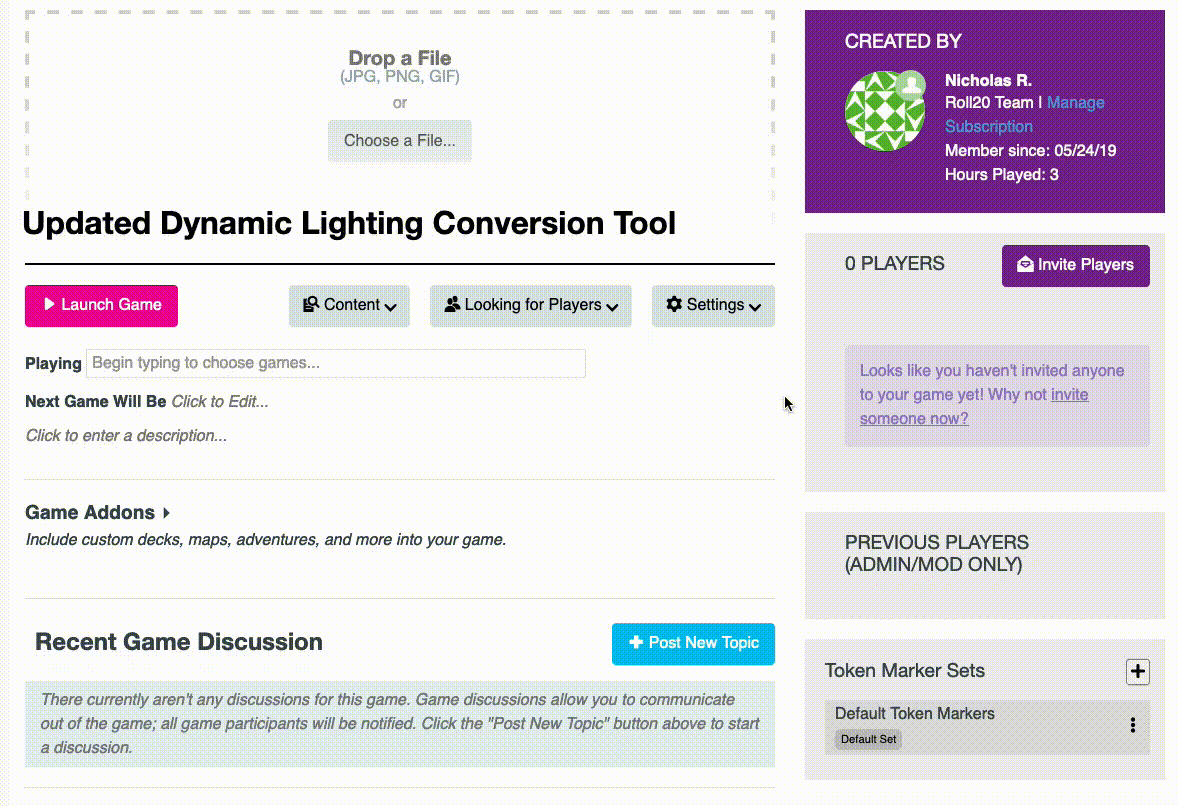This screenshot has height=806, width=1178.
Task: Click the envelope icon on Invite Players
Action: [1025, 265]
